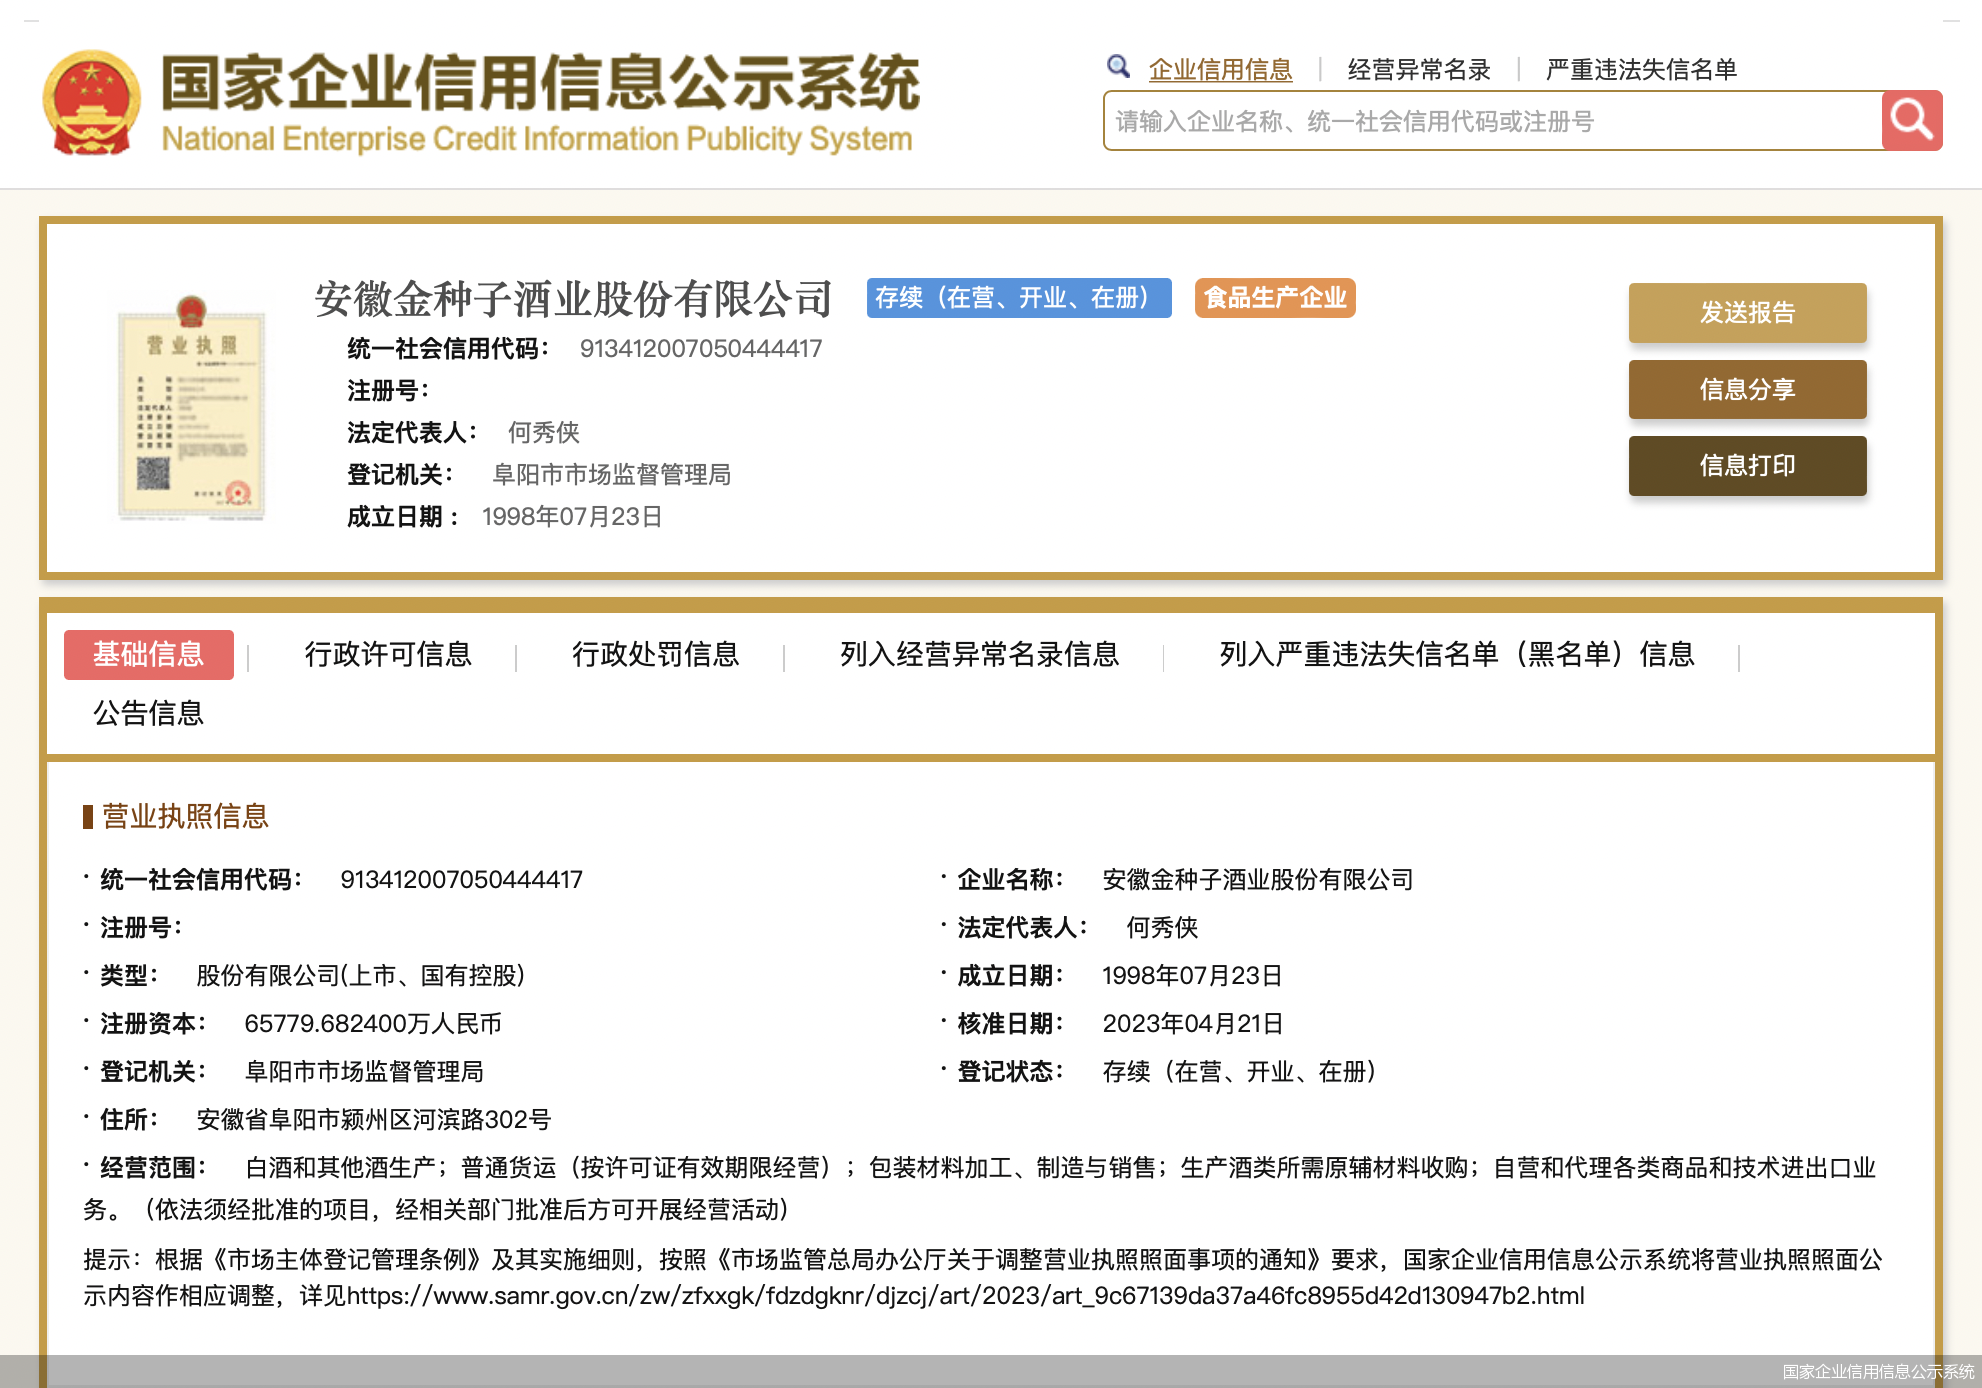Click the national emblem logo
Image resolution: width=1982 pixels, height=1388 pixels.
pyautogui.click(x=91, y=103)
